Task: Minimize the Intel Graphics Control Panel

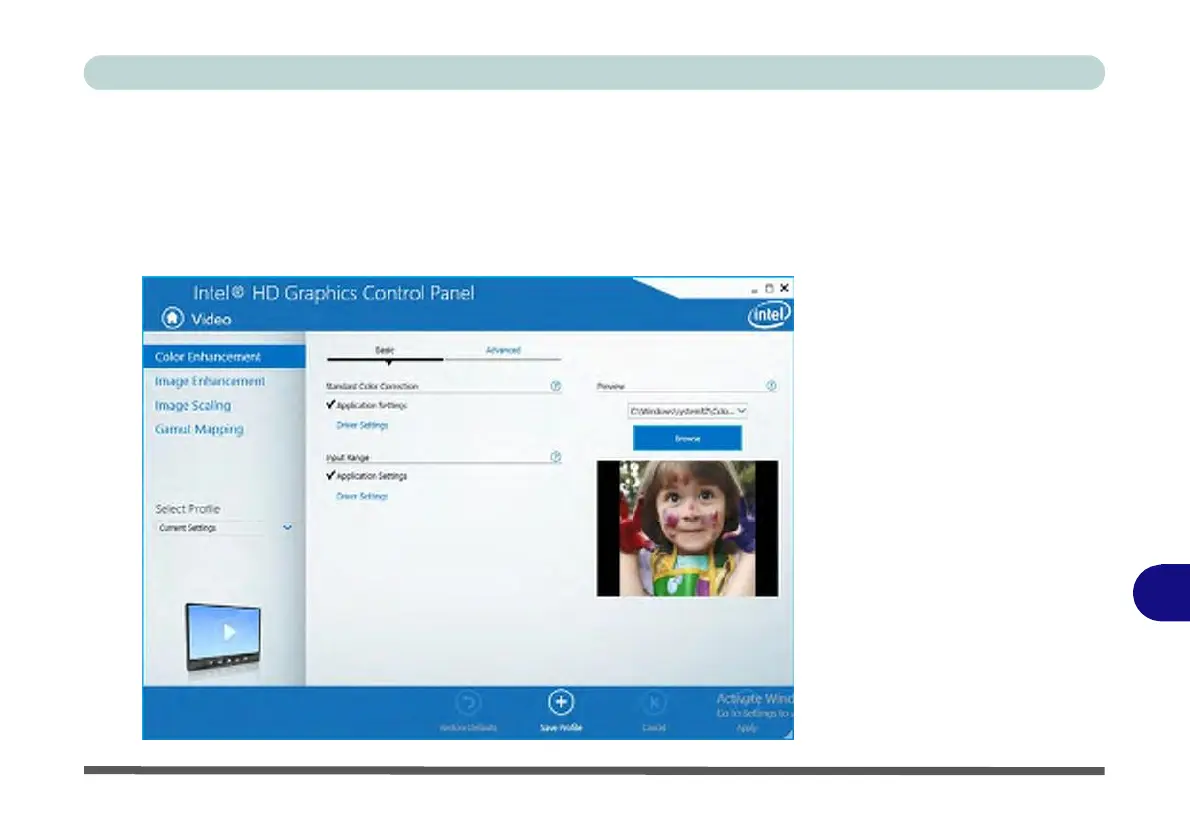Action: (754, 289)
